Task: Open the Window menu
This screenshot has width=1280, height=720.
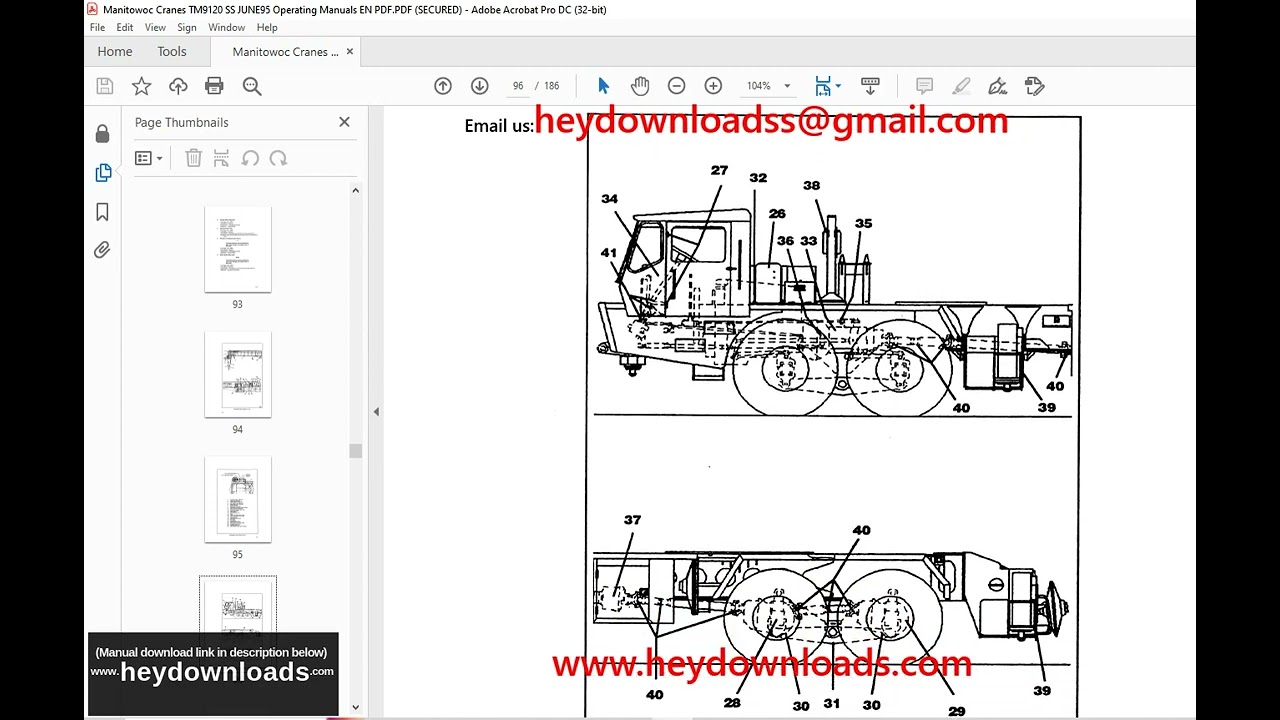Action: pos(227,28)
